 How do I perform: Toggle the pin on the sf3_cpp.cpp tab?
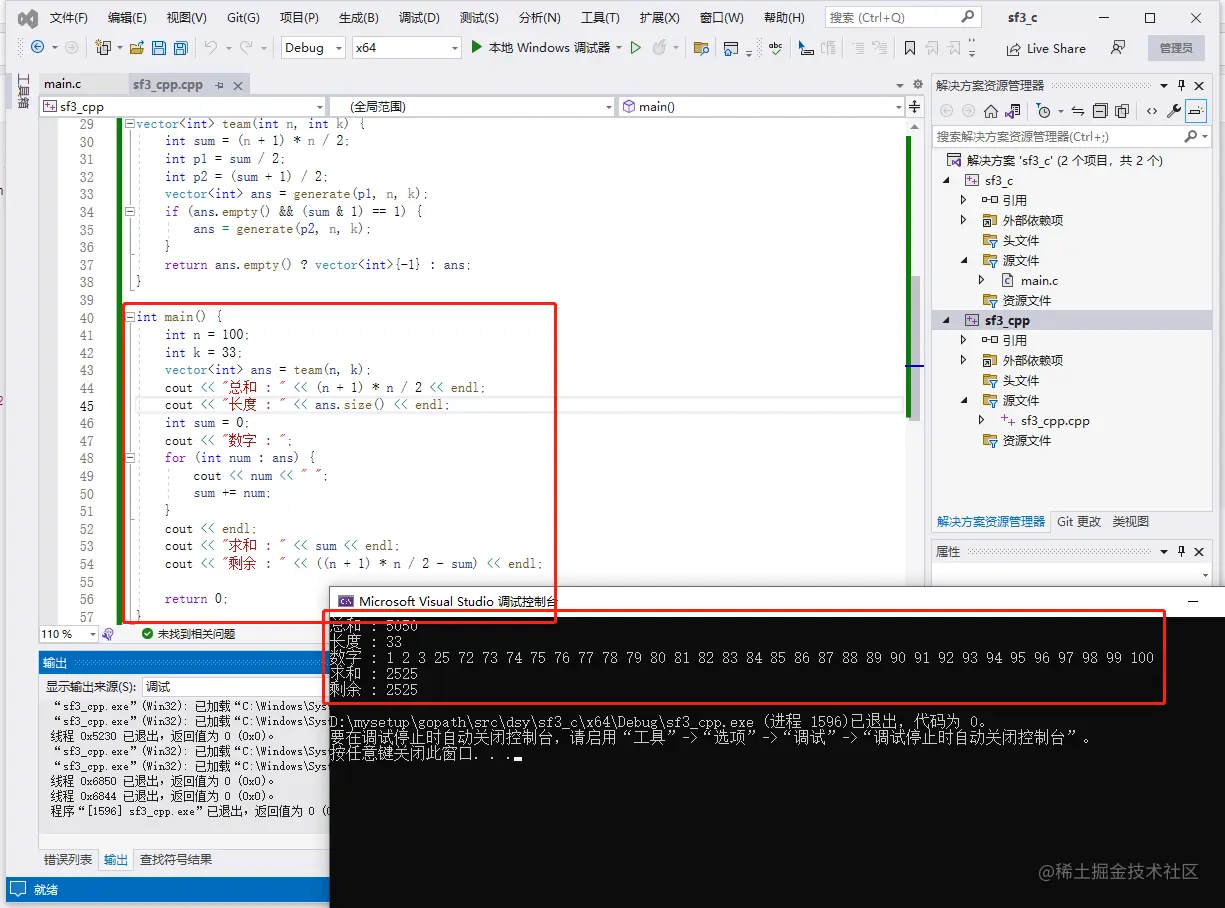tap(219, 85)
